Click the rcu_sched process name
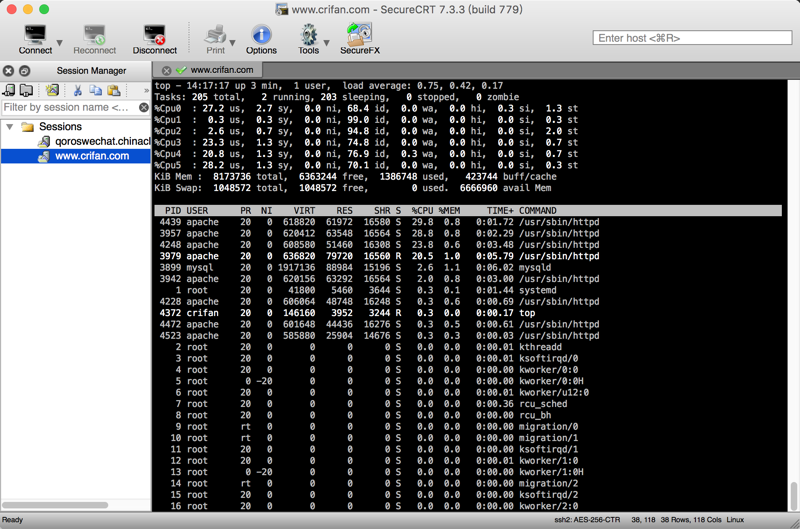The height and width of the screenshot is (529, 800). pos(543,404)
